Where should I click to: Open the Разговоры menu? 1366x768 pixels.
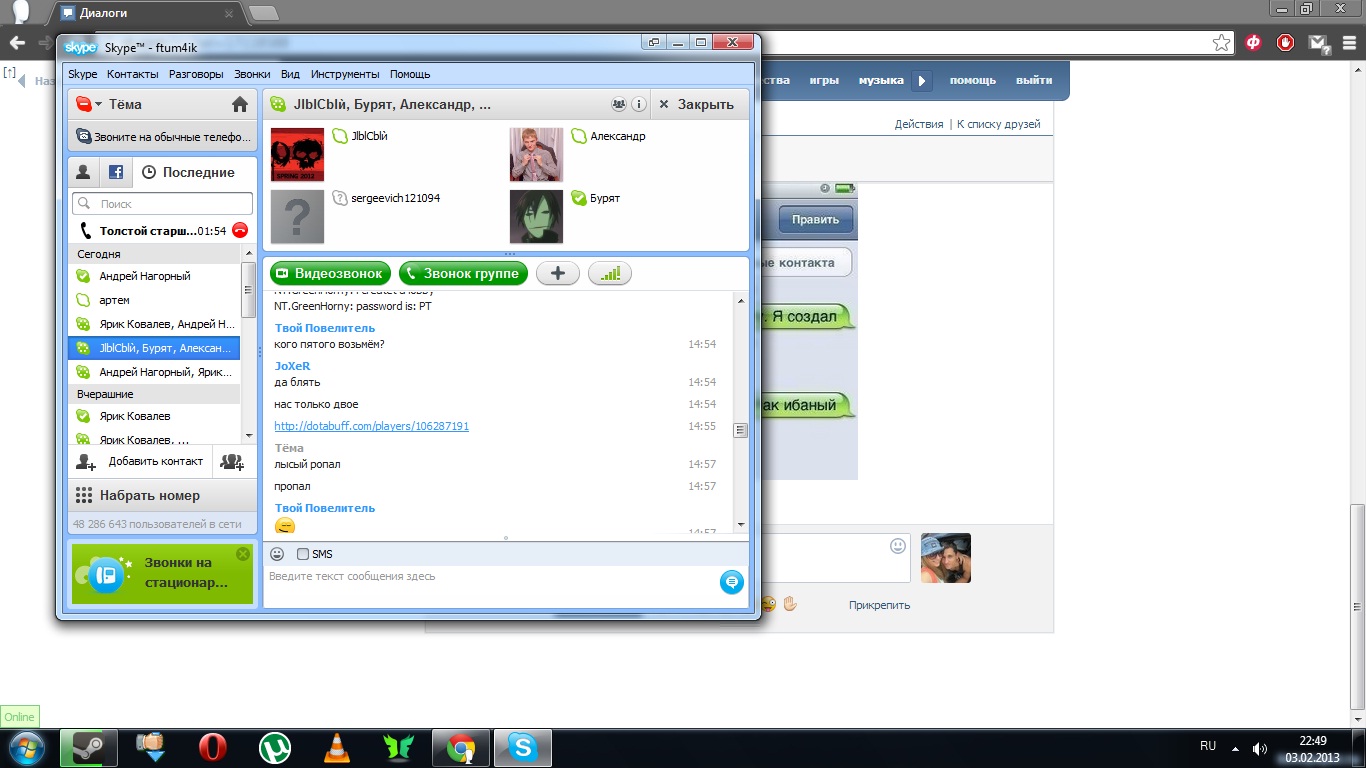tap(196, 74)
